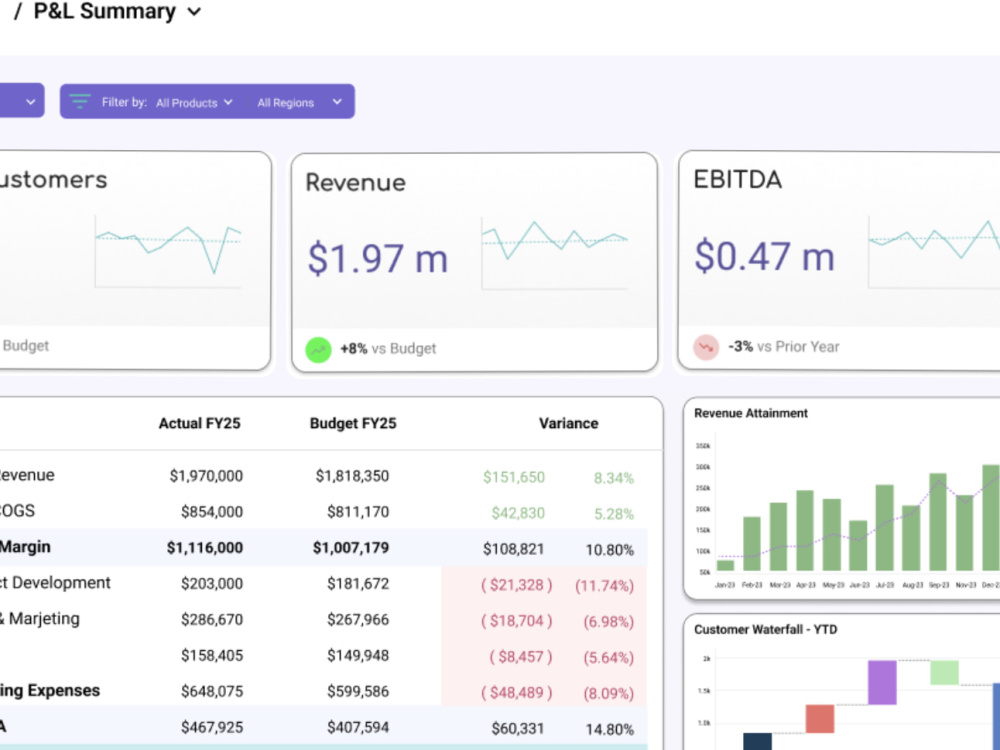The image size is (1000, 750).
Task: Select Margin actual $1,116,000 cell
Action: pyautogui.click(x=205, y=548)
